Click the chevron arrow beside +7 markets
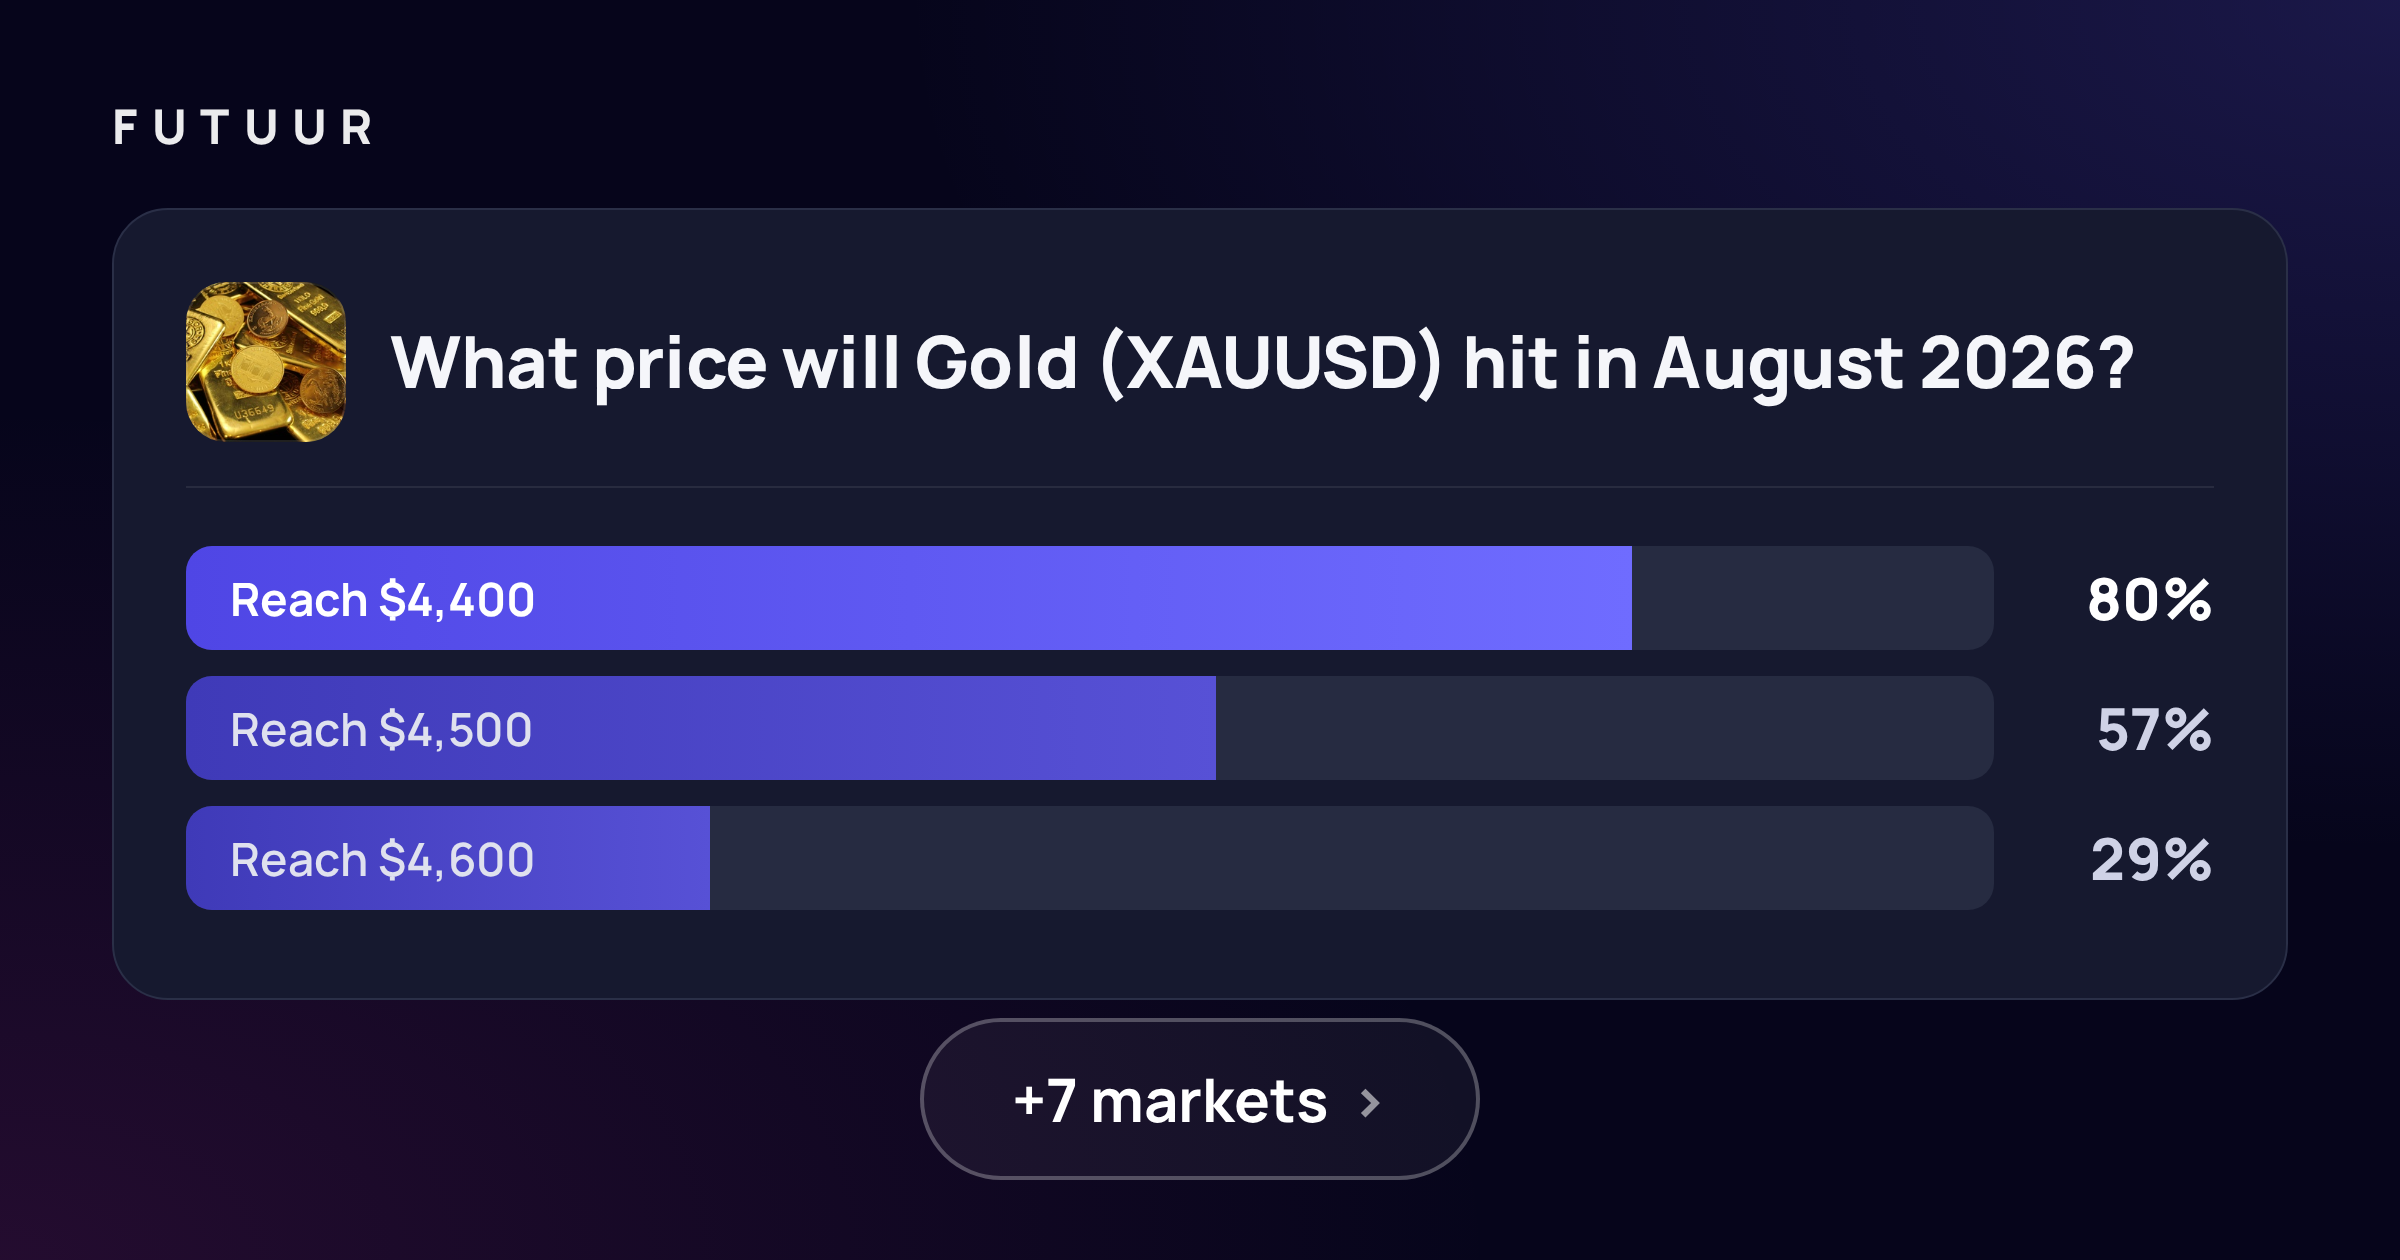This screenshot has width=2400, height=1260. [1371, 1103]
